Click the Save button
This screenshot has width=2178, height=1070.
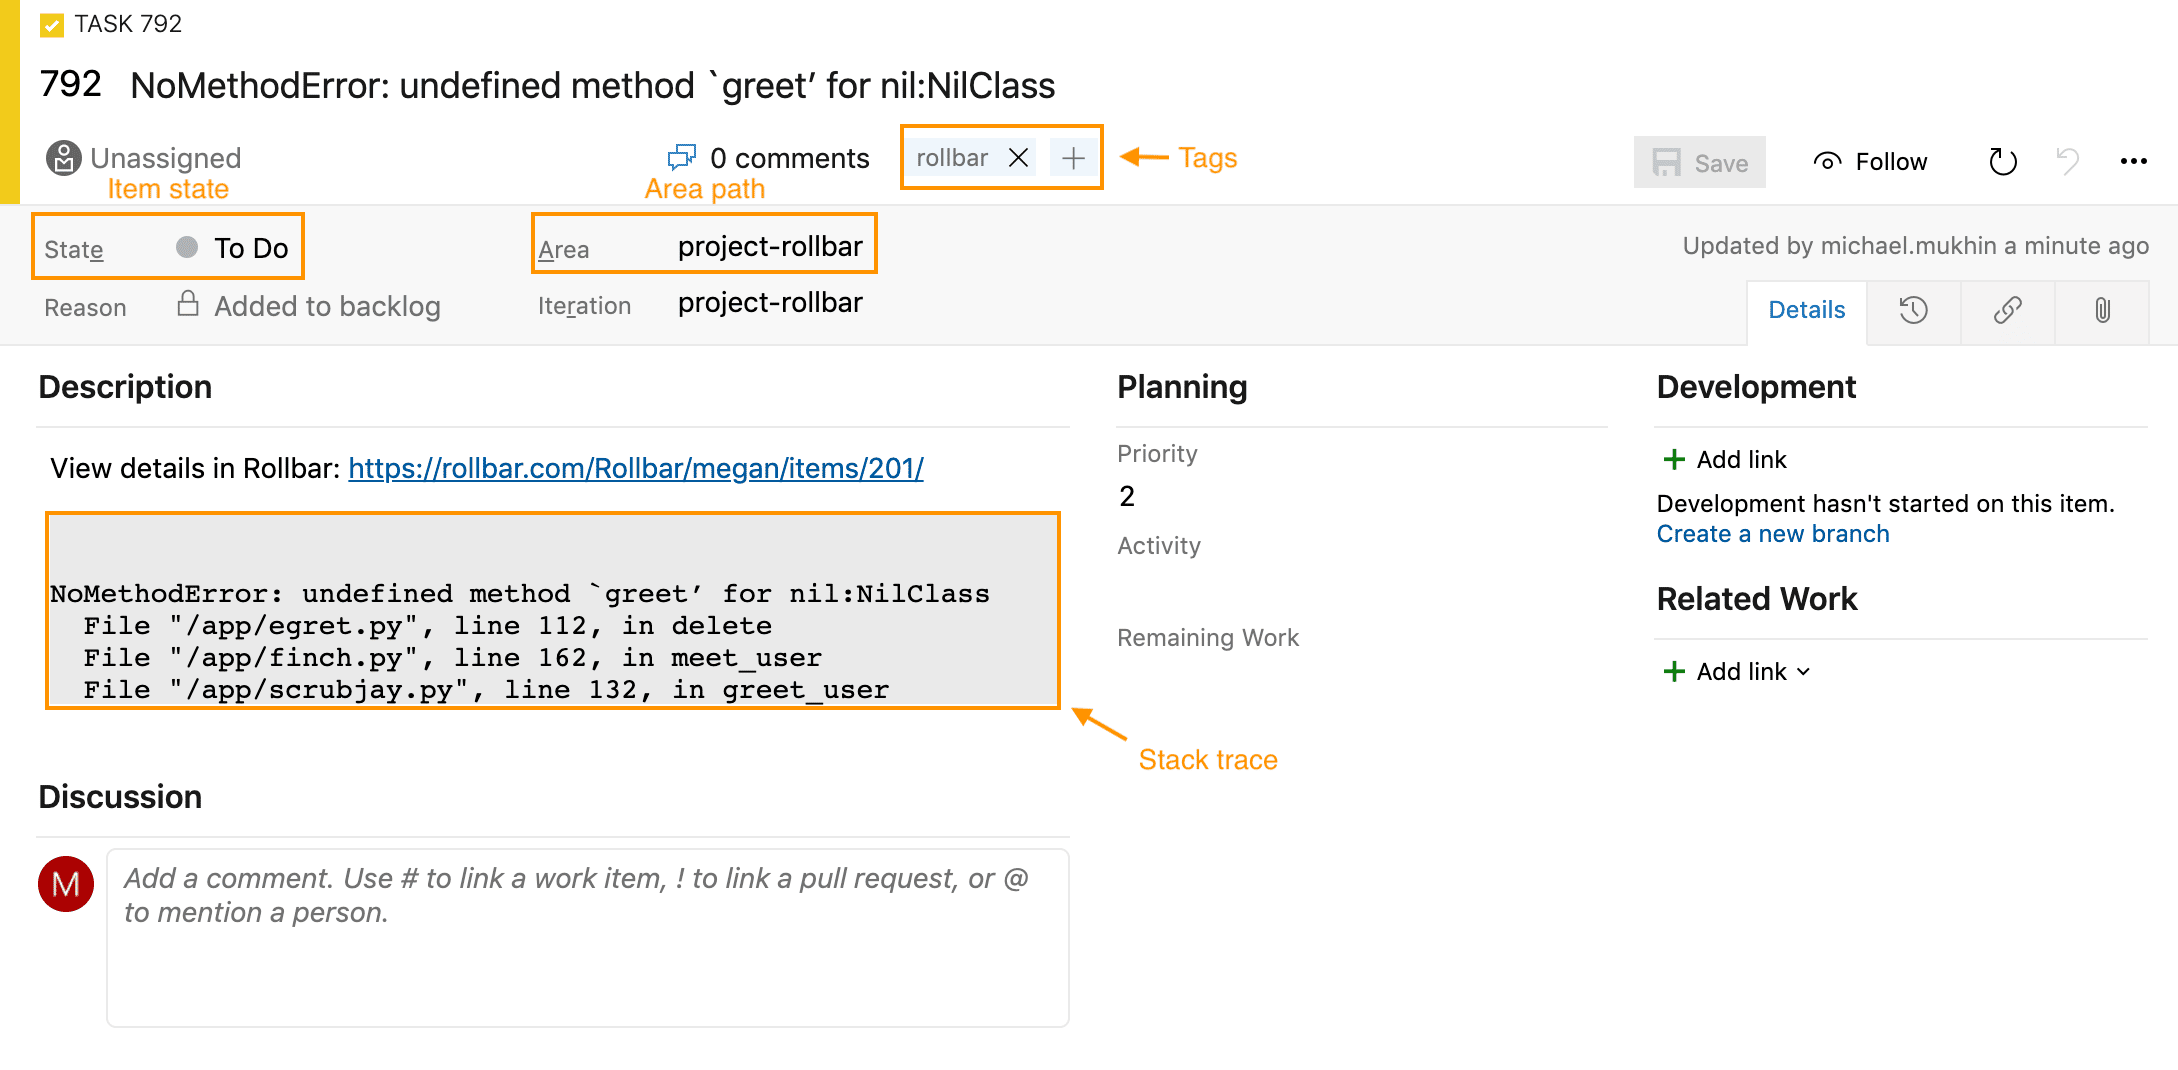pos(1699,162)
